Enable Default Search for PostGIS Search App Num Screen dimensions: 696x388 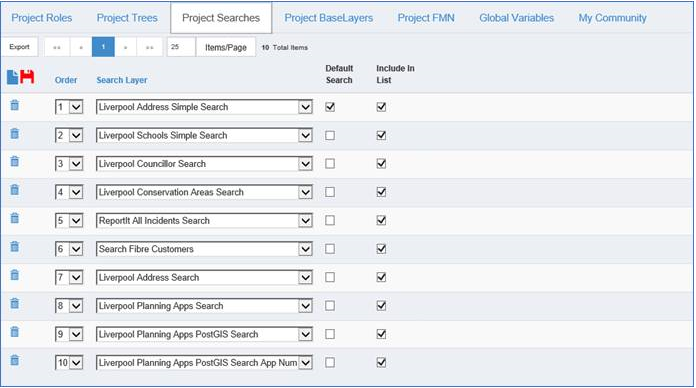coord(330,363)
